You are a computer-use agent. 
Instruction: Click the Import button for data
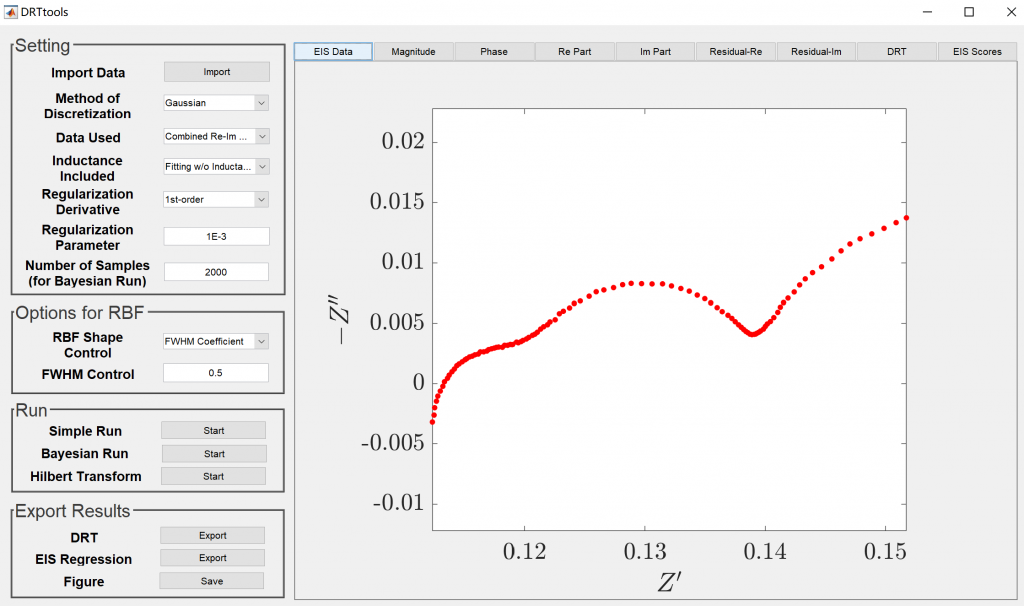(216, 72)
